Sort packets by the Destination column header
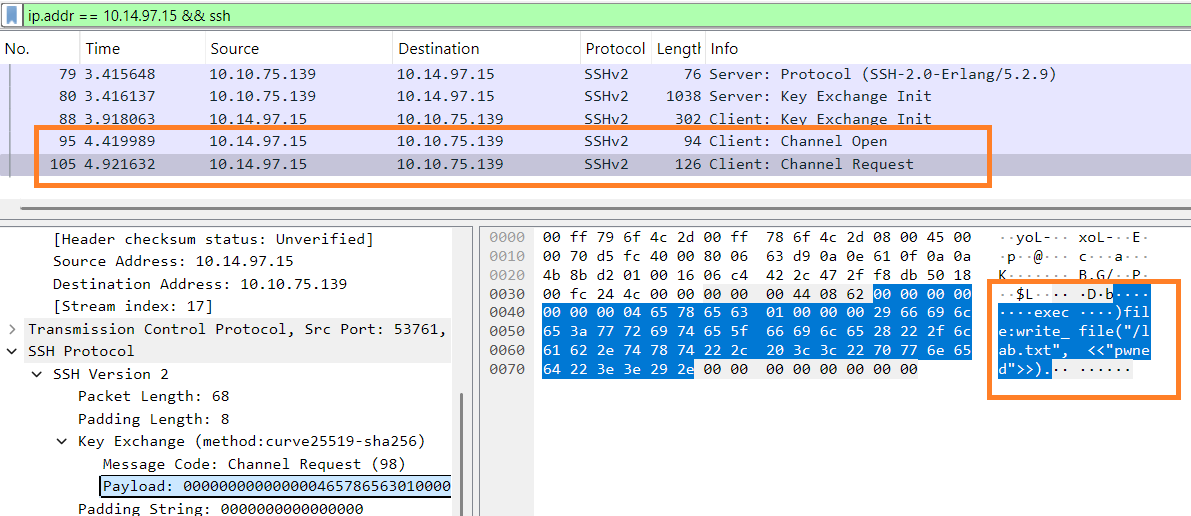 [486, 49]
